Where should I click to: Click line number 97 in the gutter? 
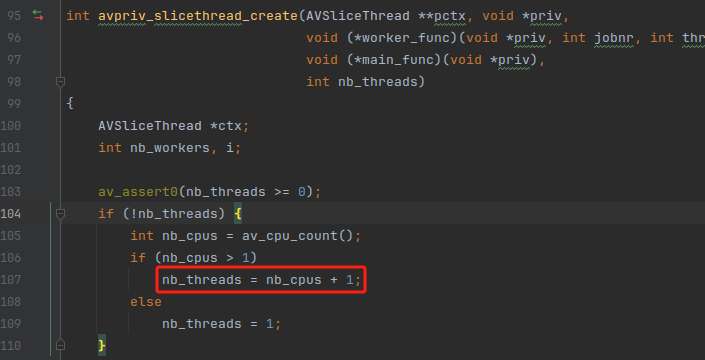14,60
